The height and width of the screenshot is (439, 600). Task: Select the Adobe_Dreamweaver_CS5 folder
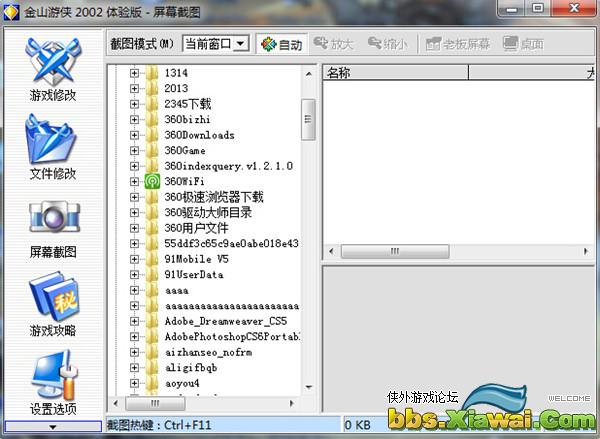tap(225, 322)
